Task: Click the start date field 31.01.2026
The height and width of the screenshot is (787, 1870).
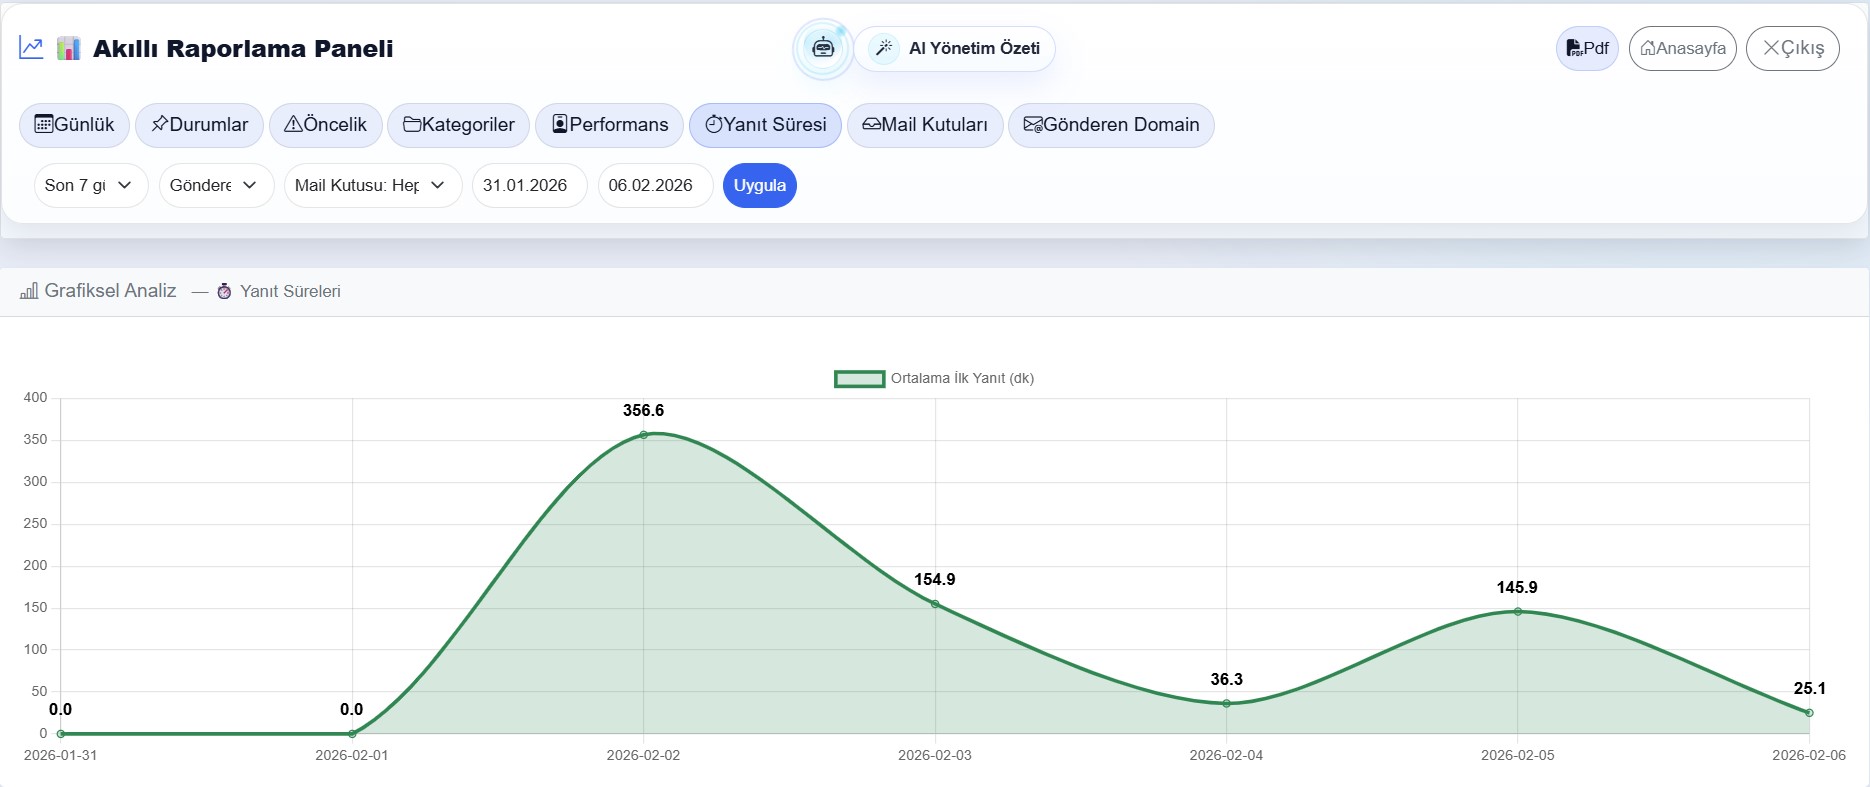Action: coord(528,185)
